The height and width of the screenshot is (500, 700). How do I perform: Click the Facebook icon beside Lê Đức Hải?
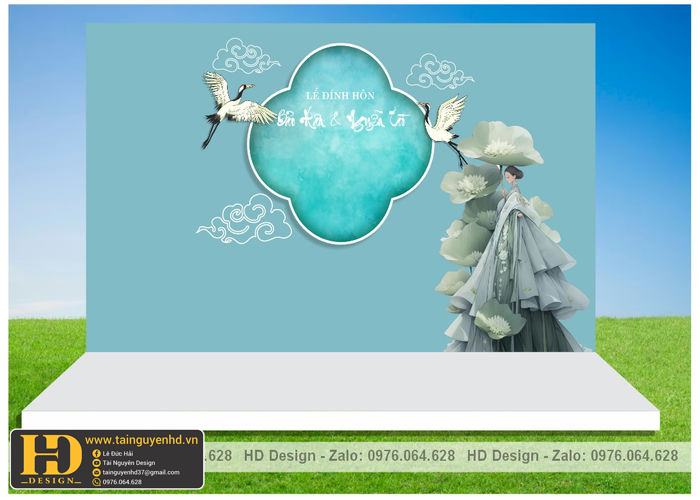coord(96,454)
